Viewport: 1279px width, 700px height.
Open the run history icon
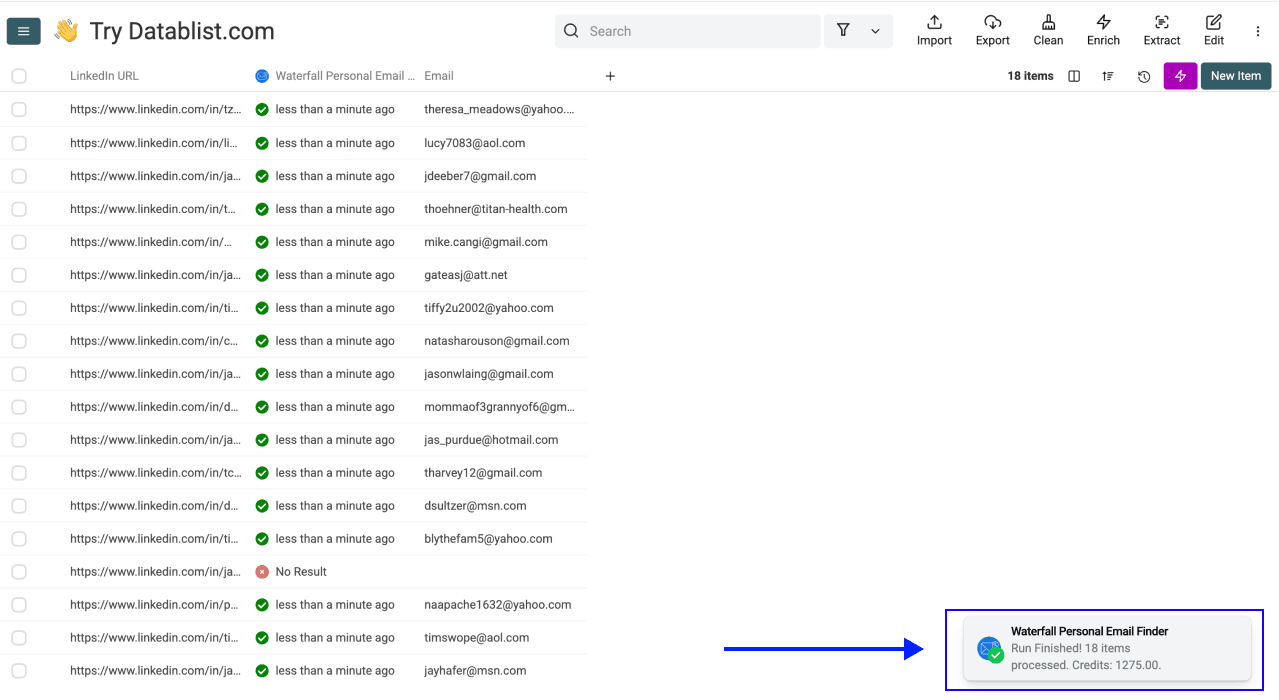coord(1143,75)
